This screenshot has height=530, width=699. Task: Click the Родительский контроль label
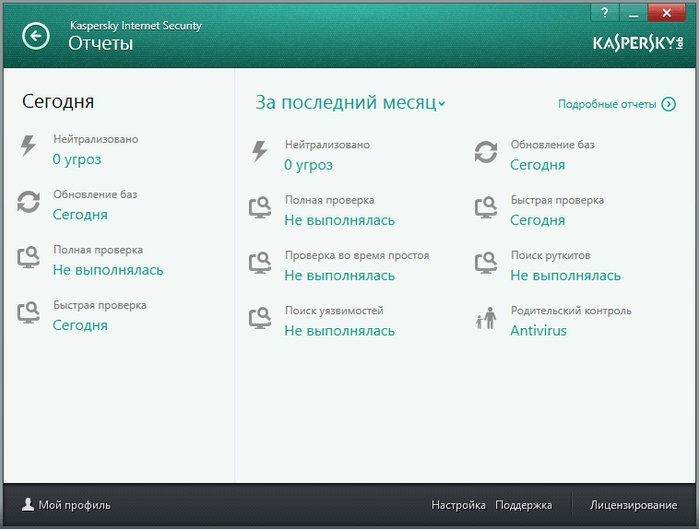tap(571, 311)
